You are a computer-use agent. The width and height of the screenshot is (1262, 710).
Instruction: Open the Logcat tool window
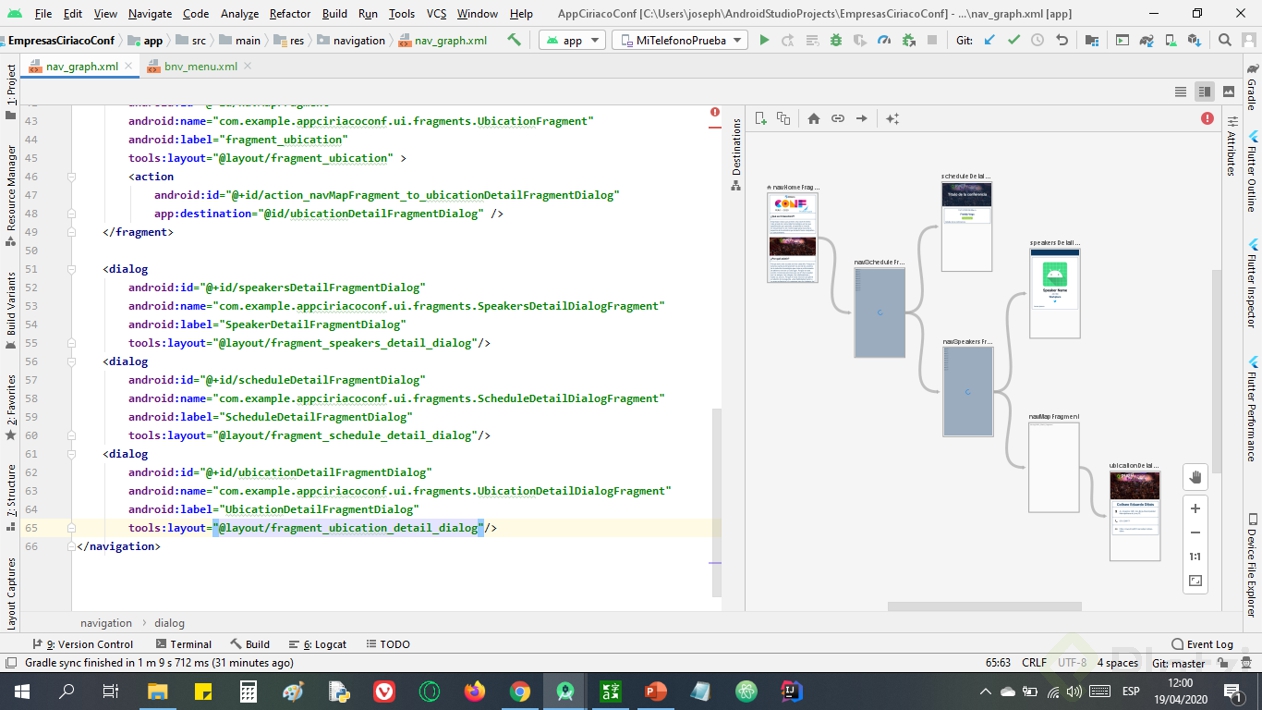[x=317, y=644]
